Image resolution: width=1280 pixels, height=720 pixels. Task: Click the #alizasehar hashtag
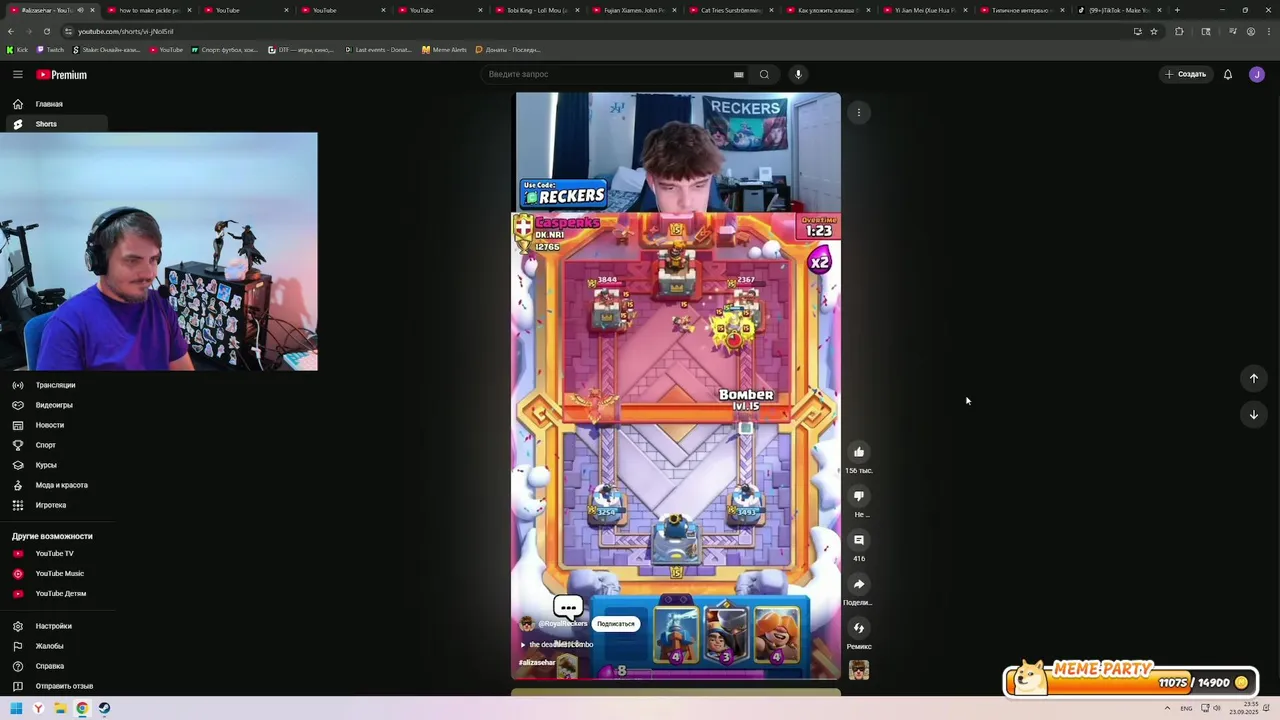coord(537,662)
